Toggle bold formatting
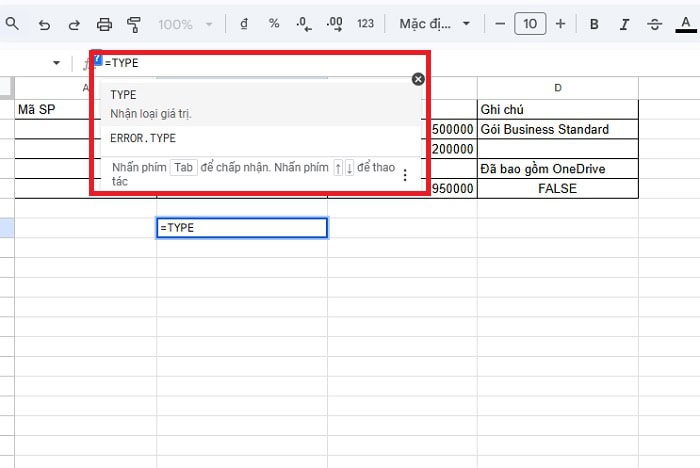 coord(594,24)
